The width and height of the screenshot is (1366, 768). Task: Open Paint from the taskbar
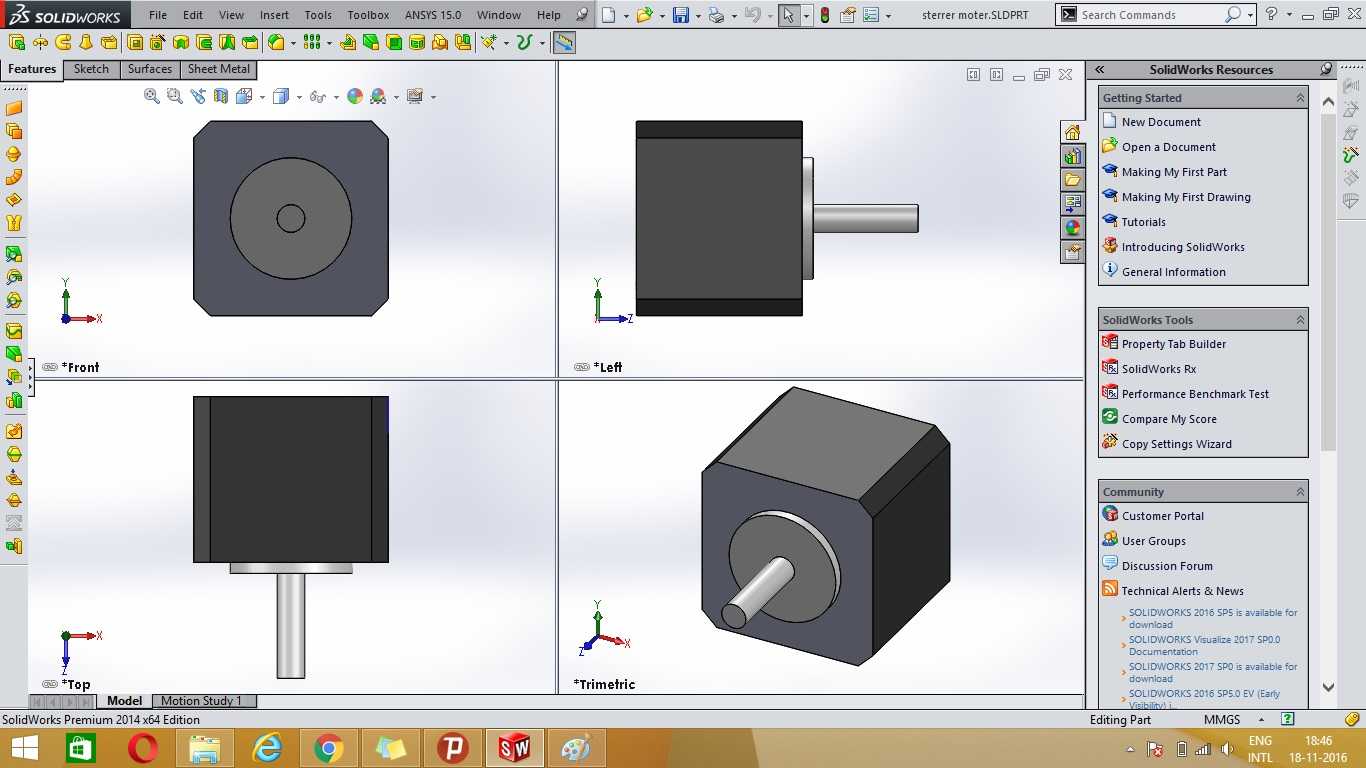(577, 748)
